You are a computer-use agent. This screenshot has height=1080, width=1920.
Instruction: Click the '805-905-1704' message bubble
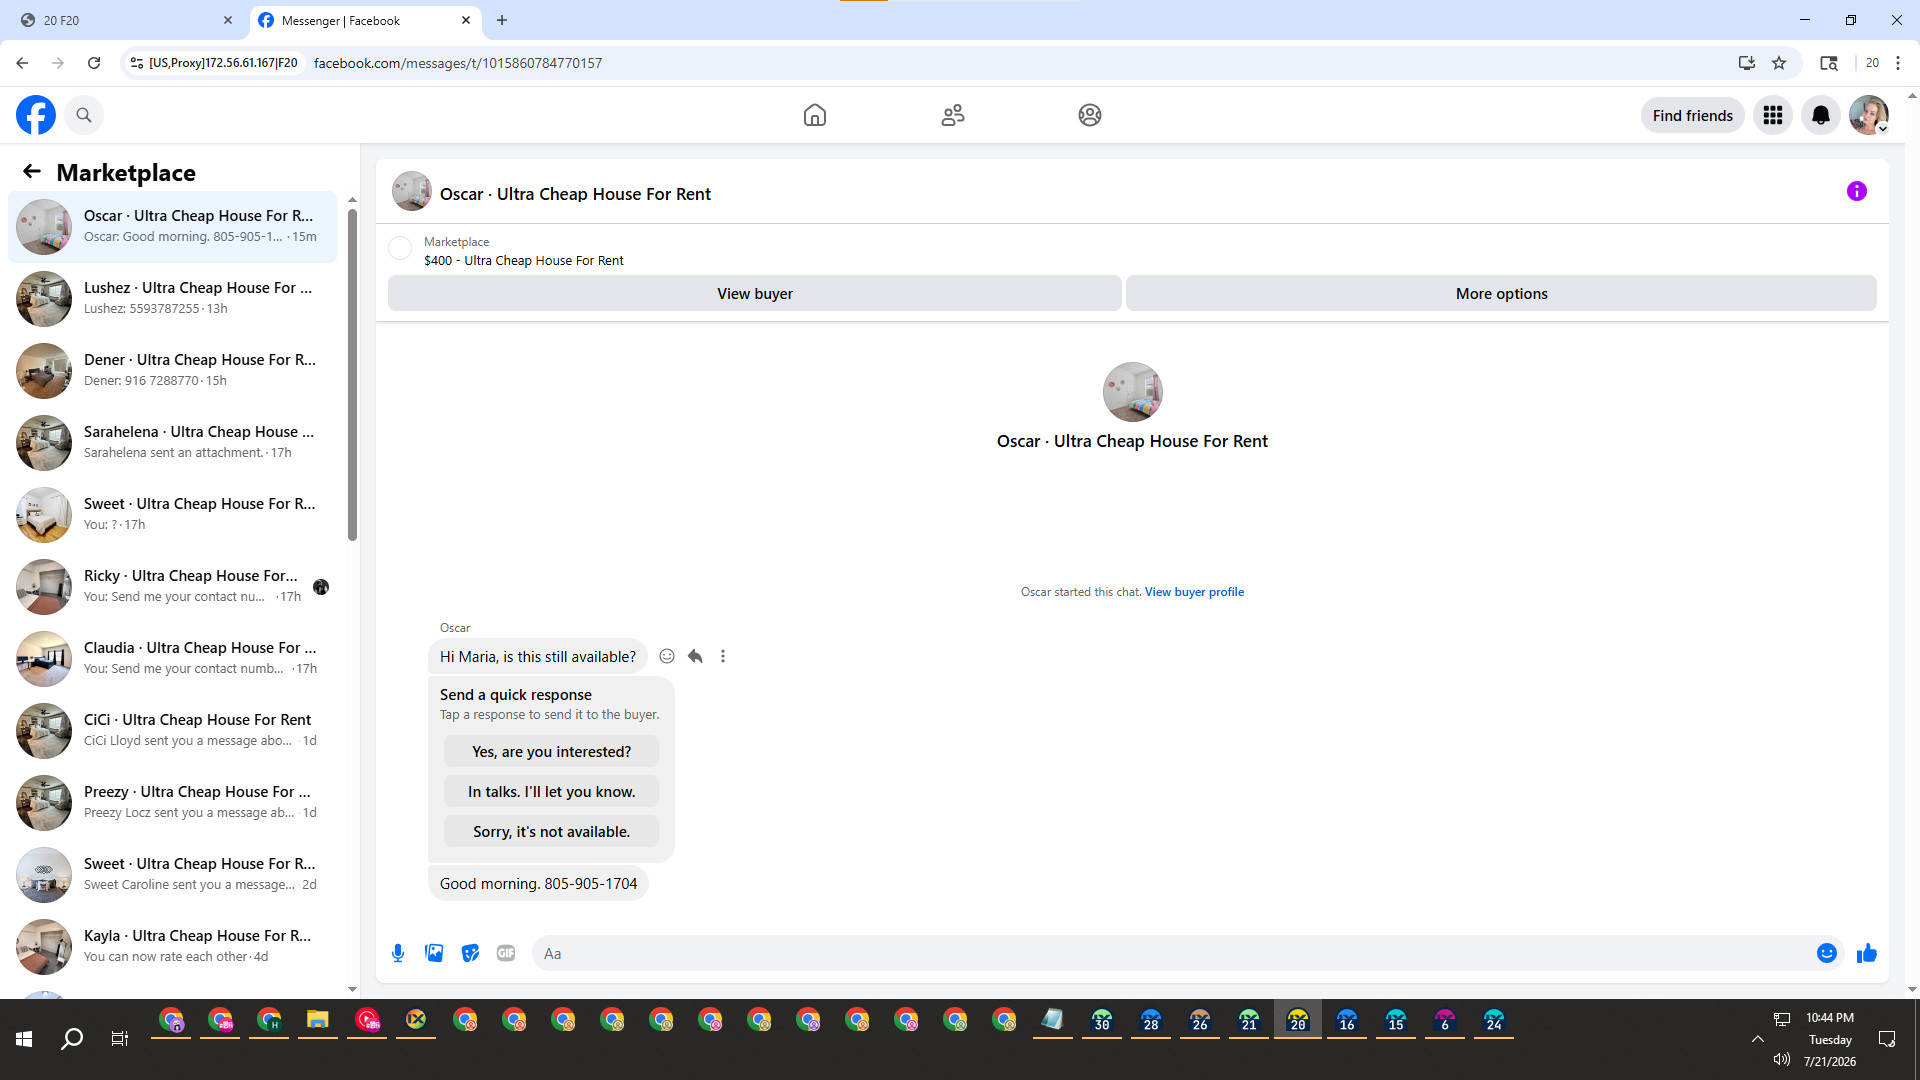(x=538, y=883)
